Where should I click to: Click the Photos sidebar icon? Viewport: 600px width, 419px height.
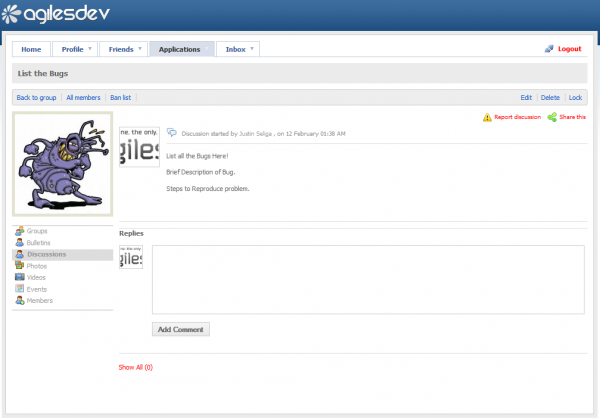click(x=20, y=266)
